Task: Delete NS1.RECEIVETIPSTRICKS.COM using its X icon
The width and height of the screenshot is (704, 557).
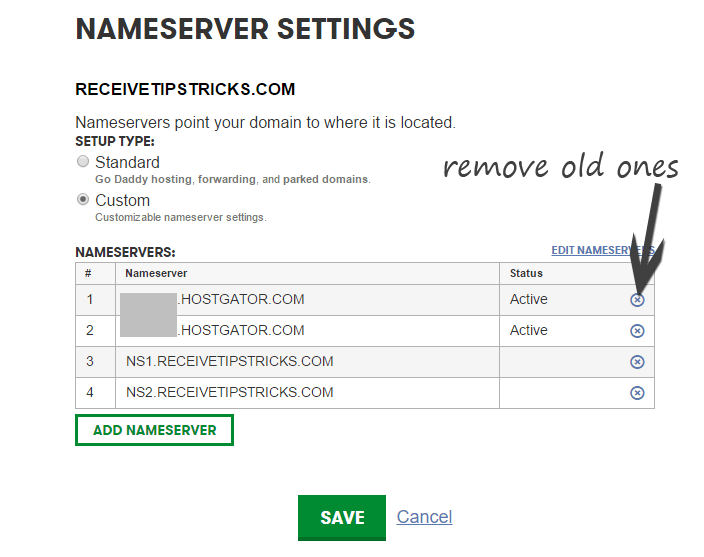Action: pos(637,362)
